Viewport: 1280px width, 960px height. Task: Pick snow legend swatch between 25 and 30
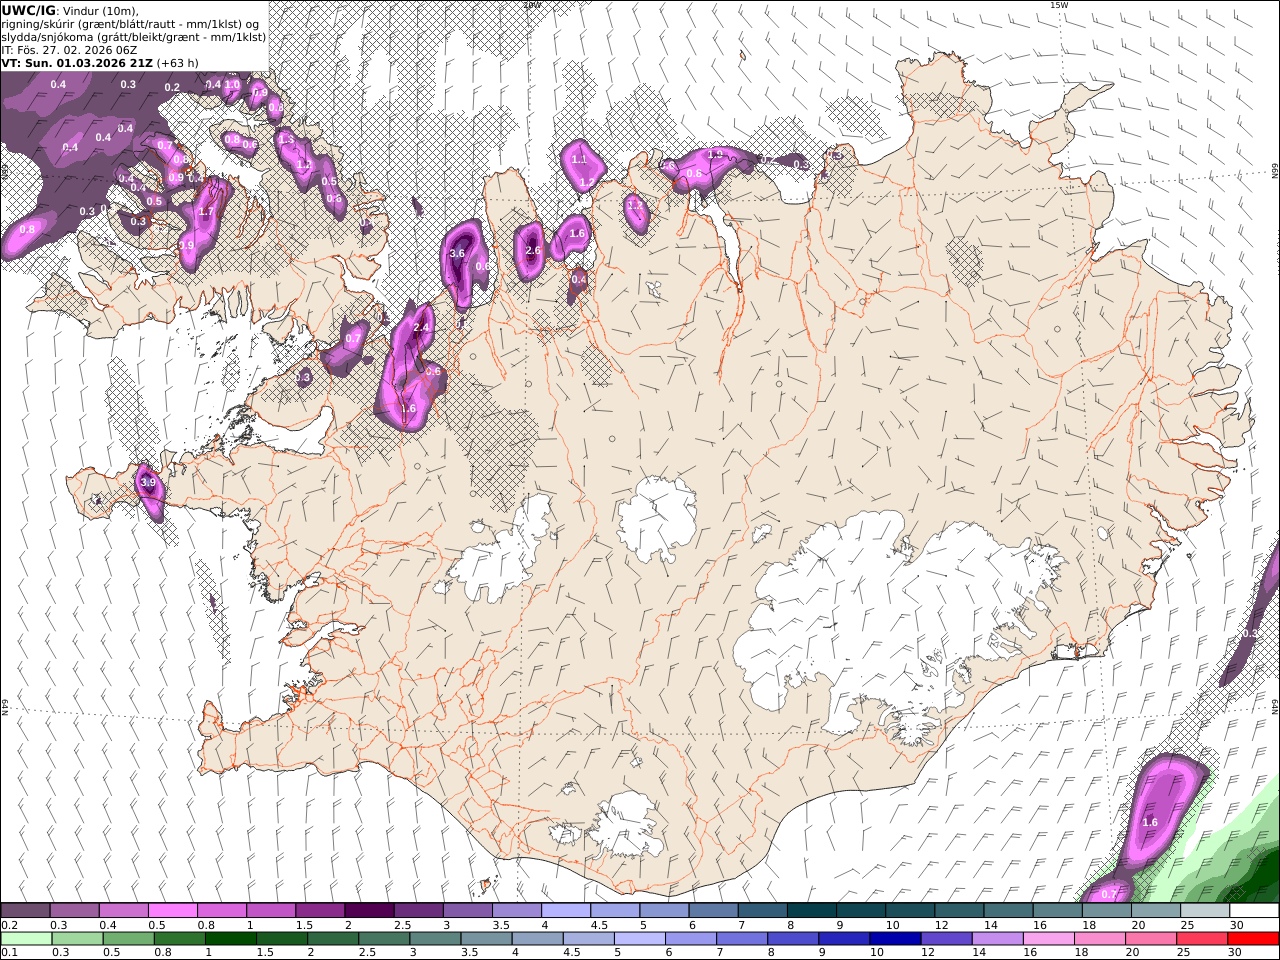point(1205,910)
